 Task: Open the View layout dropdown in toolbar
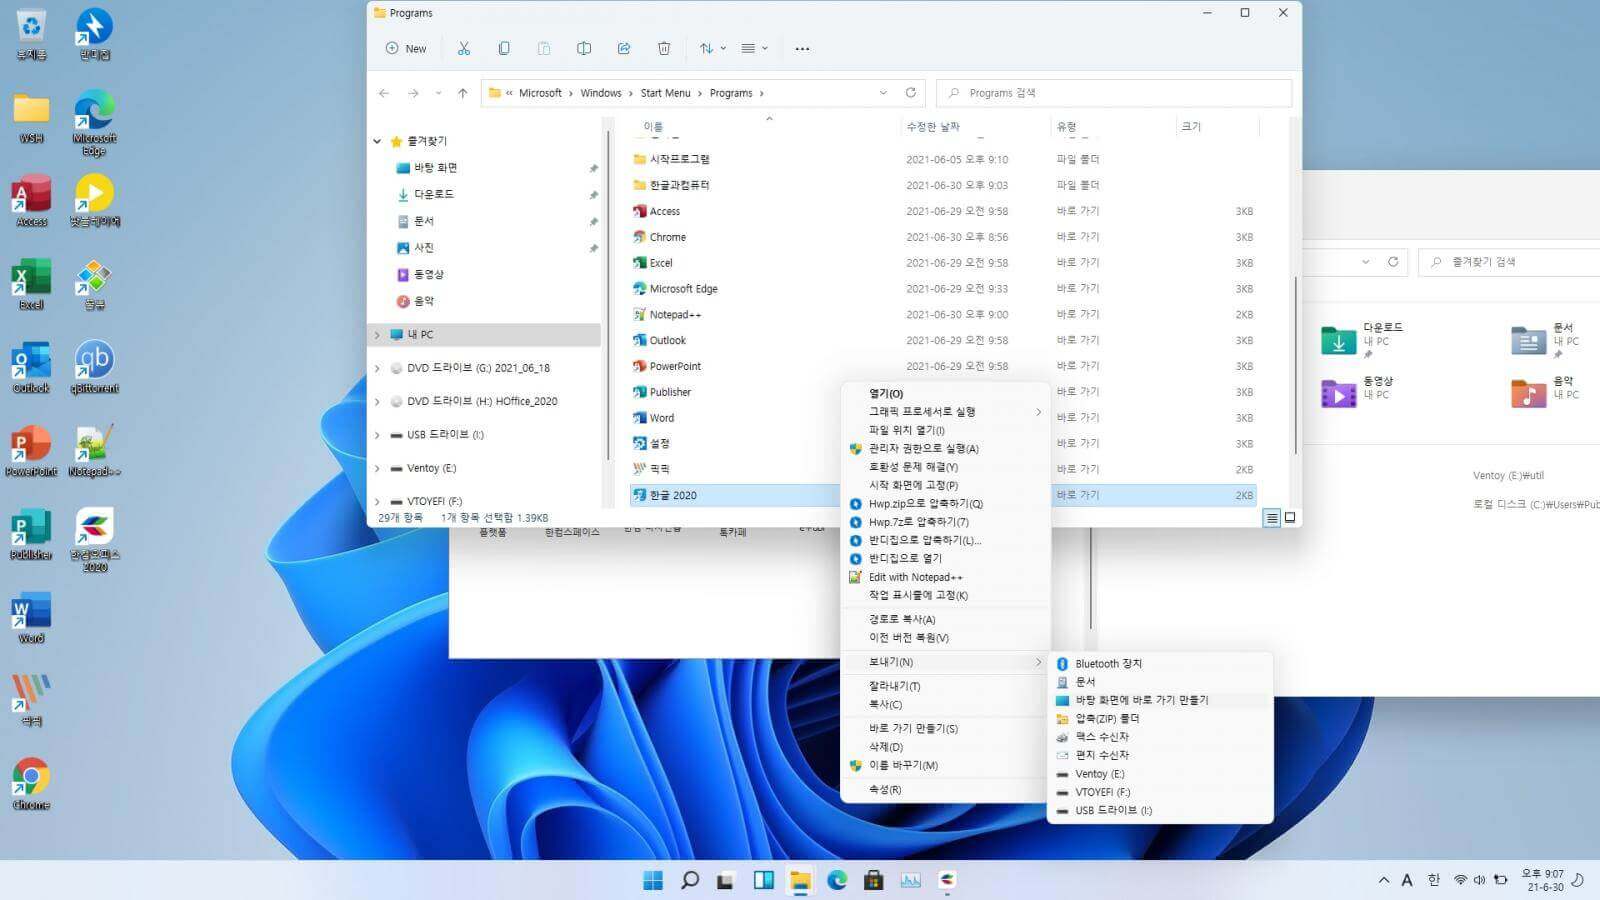(x=754, y=48)
